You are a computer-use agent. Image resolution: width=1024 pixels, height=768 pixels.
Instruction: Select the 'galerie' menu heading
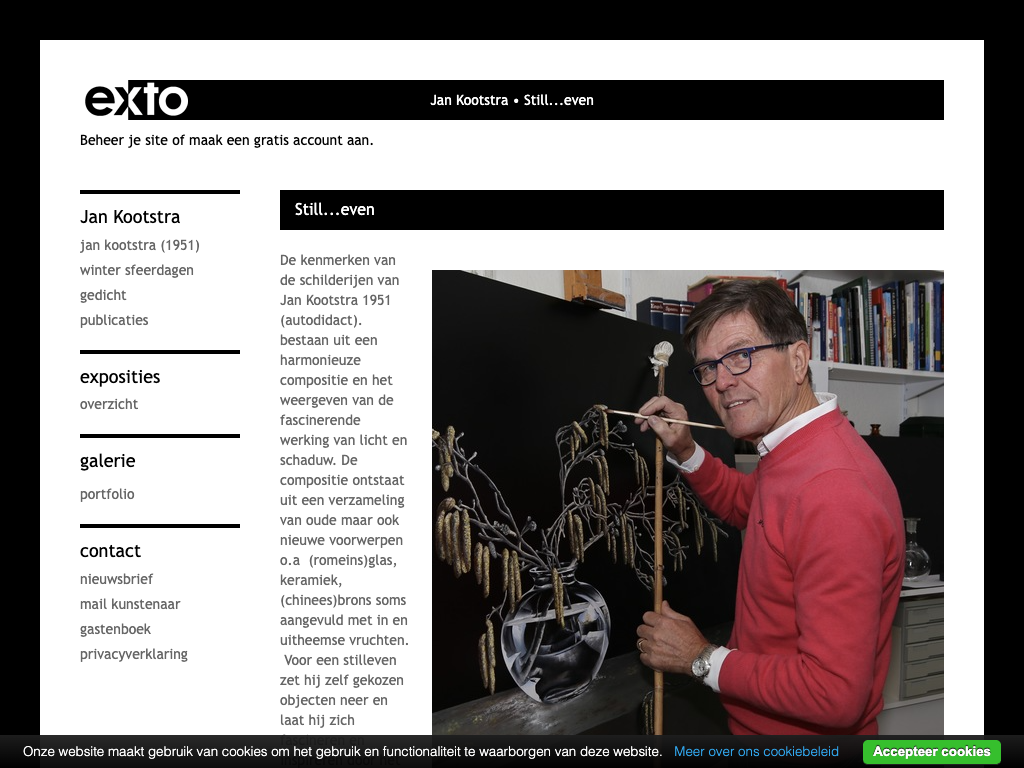108,461
